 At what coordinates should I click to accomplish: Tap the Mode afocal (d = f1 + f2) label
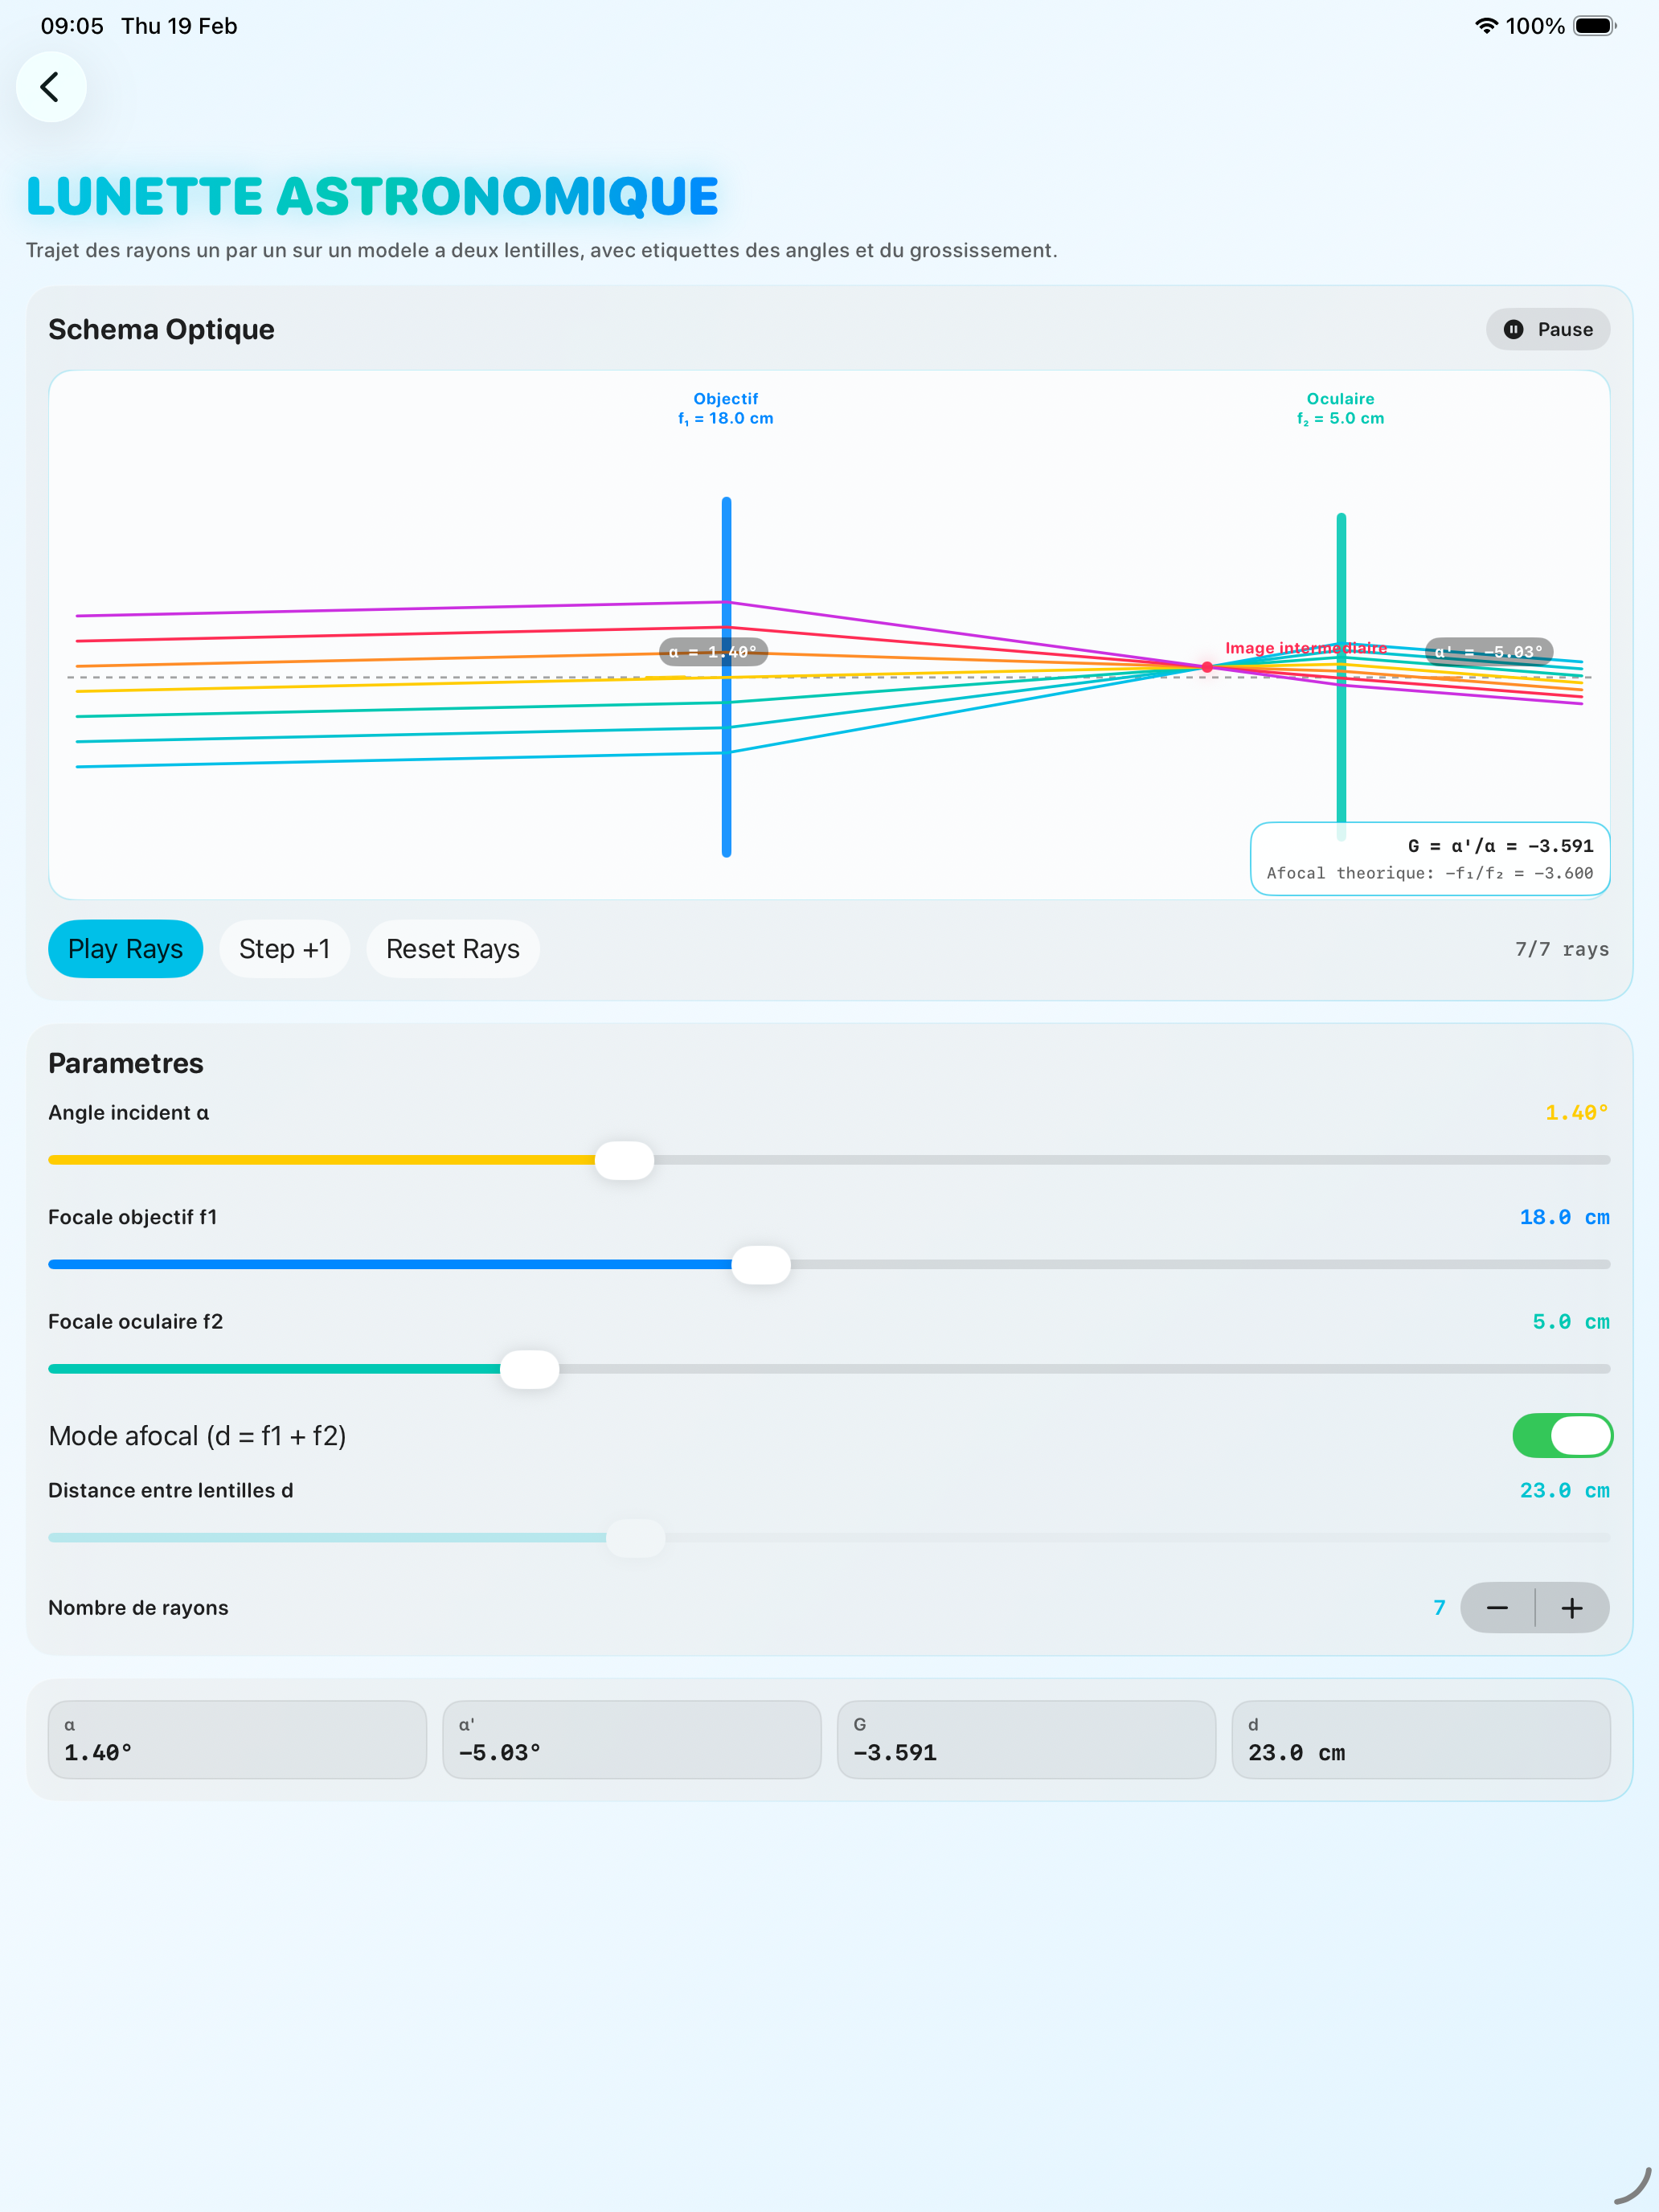coord(197,1436)
